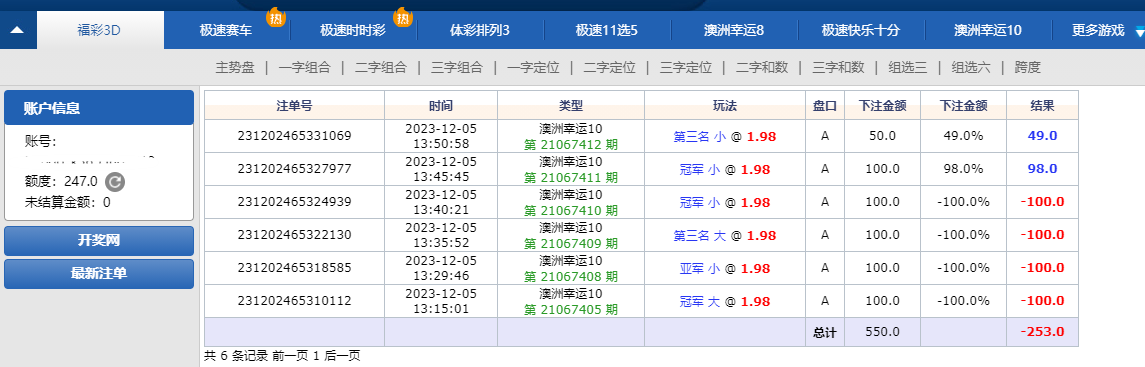Click the 冠军 大 @ 1.98 bet
Screen dimensions: 1145x367
pos(724,301)
